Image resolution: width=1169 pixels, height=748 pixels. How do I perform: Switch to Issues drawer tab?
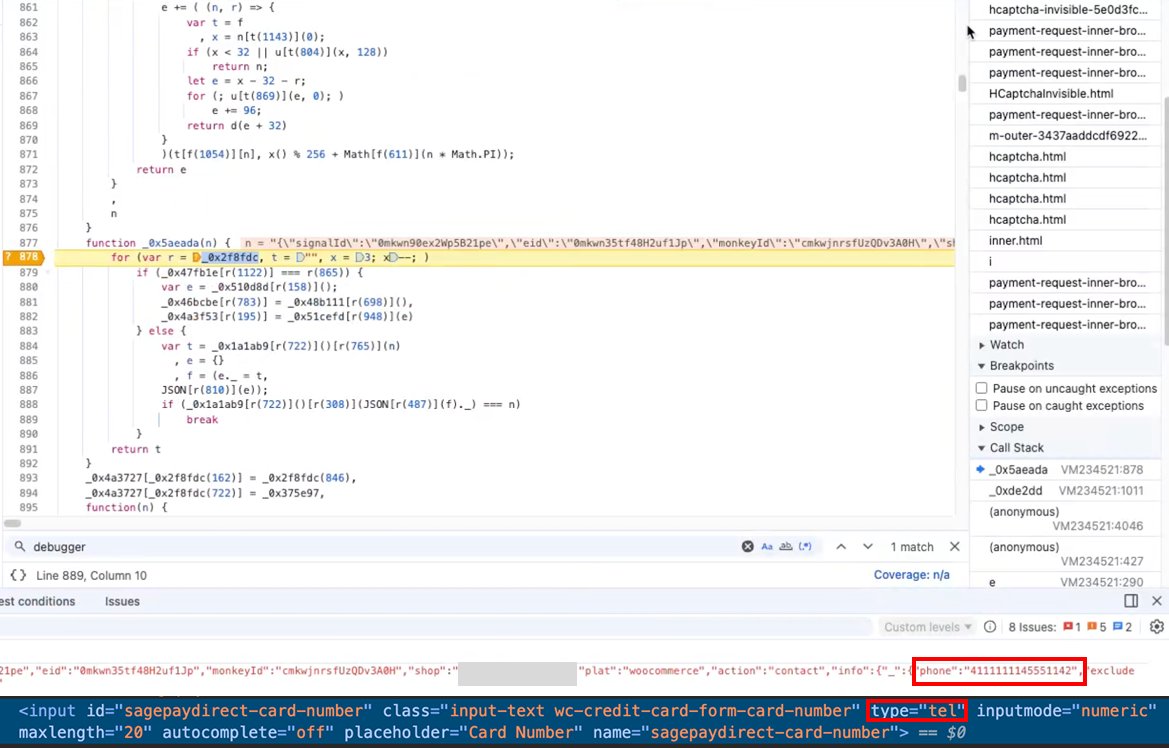(122, 601)
